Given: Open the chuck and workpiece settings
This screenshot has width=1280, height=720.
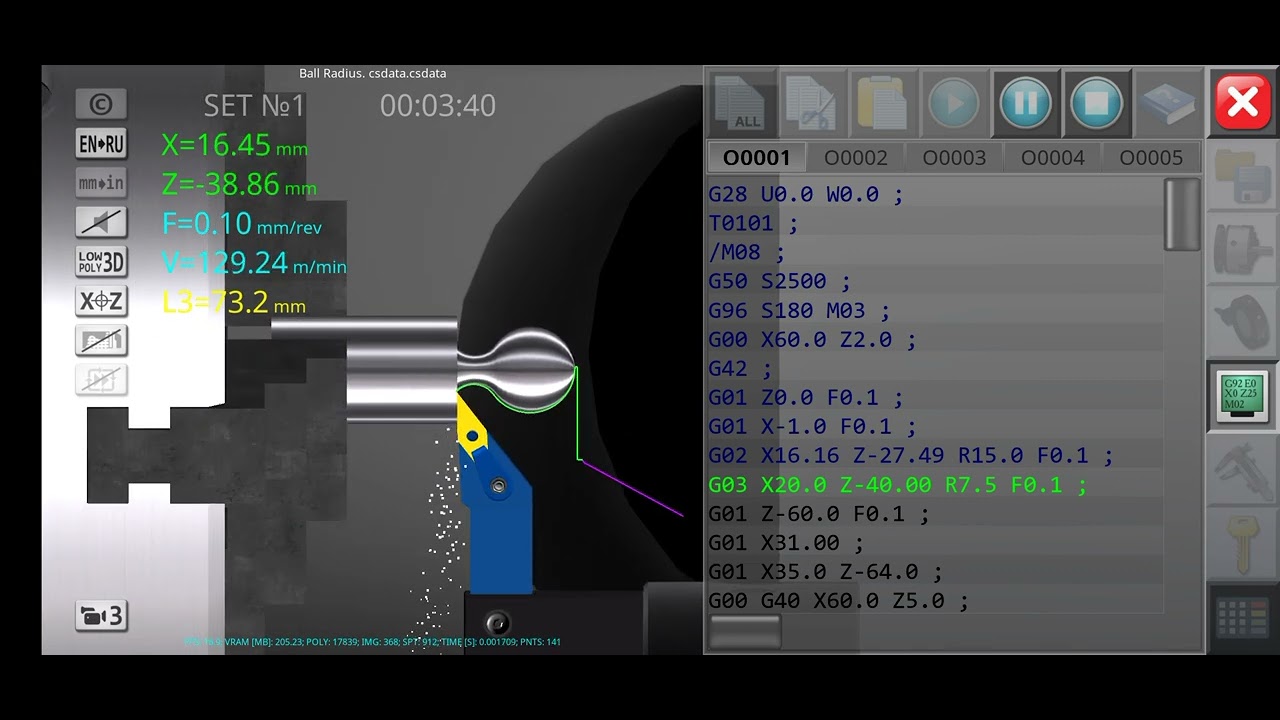Looking at the screenshot, I should pyautogui.click(x=1242, y=249).
